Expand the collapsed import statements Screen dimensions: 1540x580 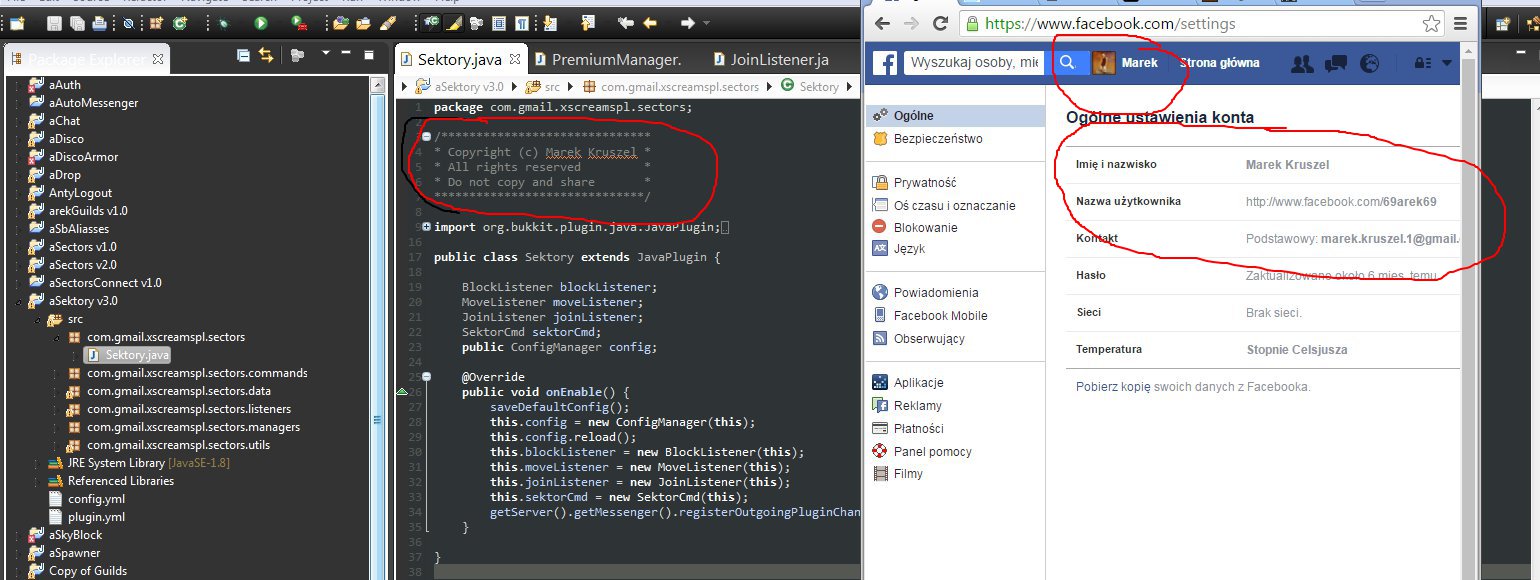coord(427,227)
